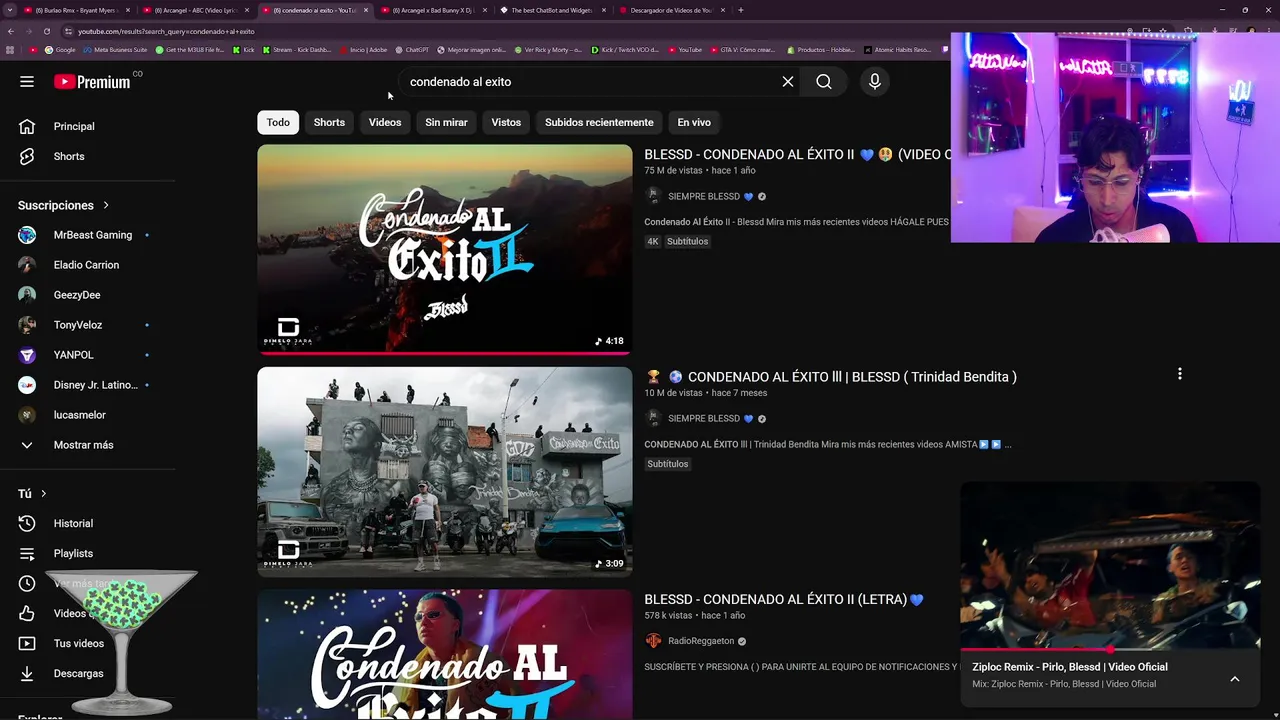The width and height of the screenshot is (1280, 720).
Task: Open RadioReggaeton channel name link
Action: (701, 641)
